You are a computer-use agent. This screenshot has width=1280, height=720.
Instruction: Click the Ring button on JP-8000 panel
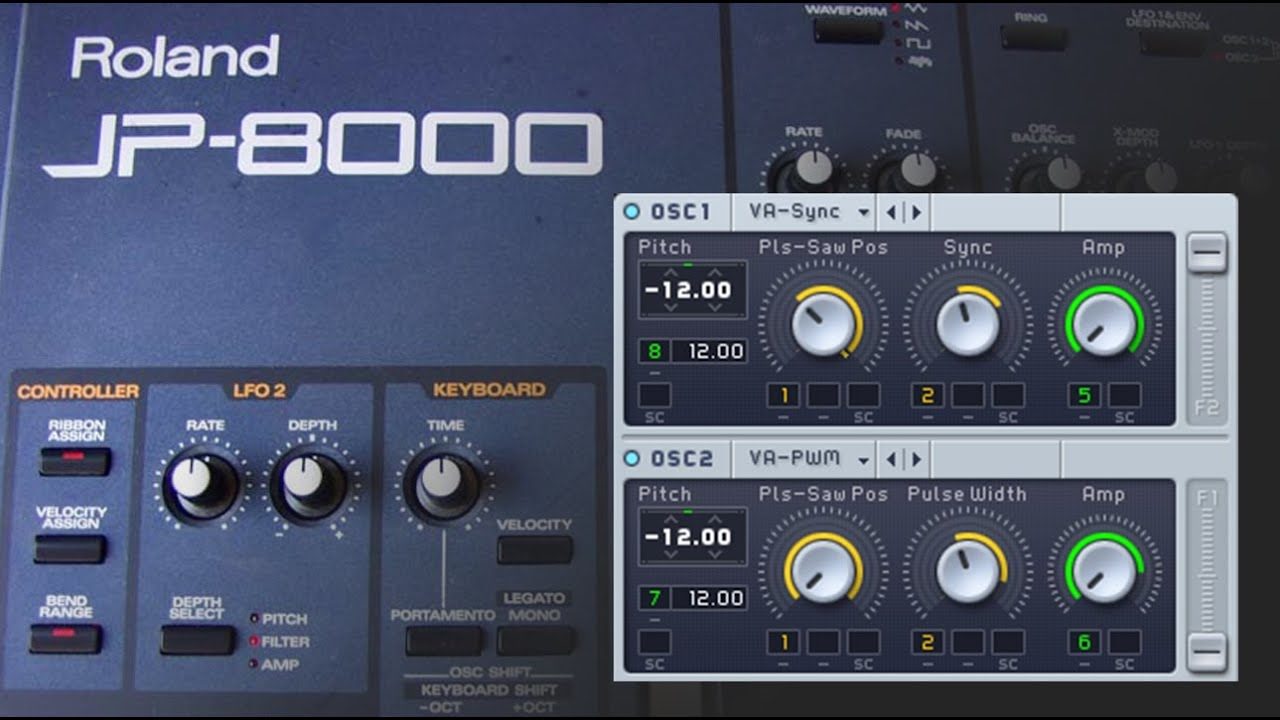1032,37
